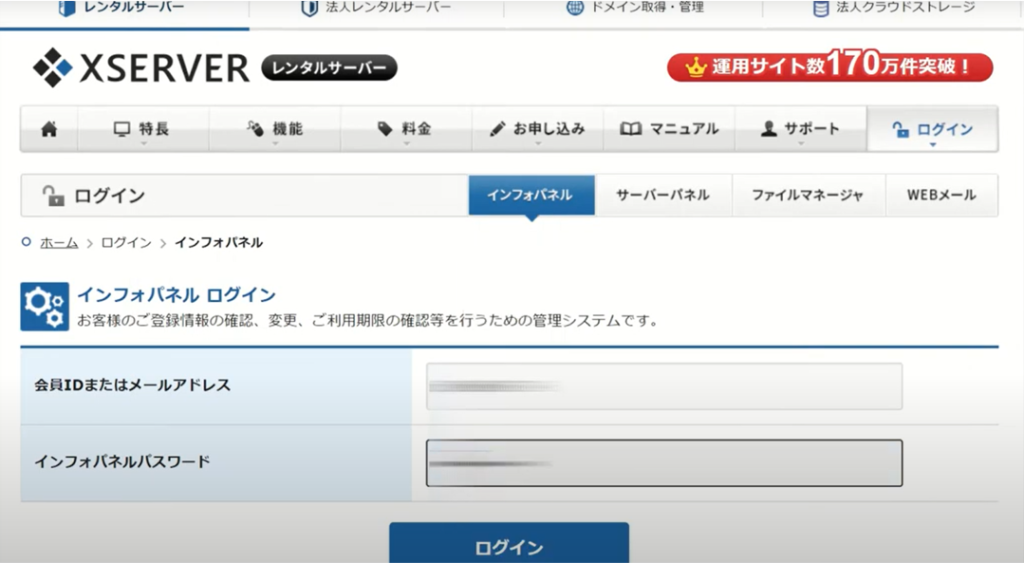Click the ログイン breadcrumb text
1024x563 pixels.
click(x=126, y=243)
